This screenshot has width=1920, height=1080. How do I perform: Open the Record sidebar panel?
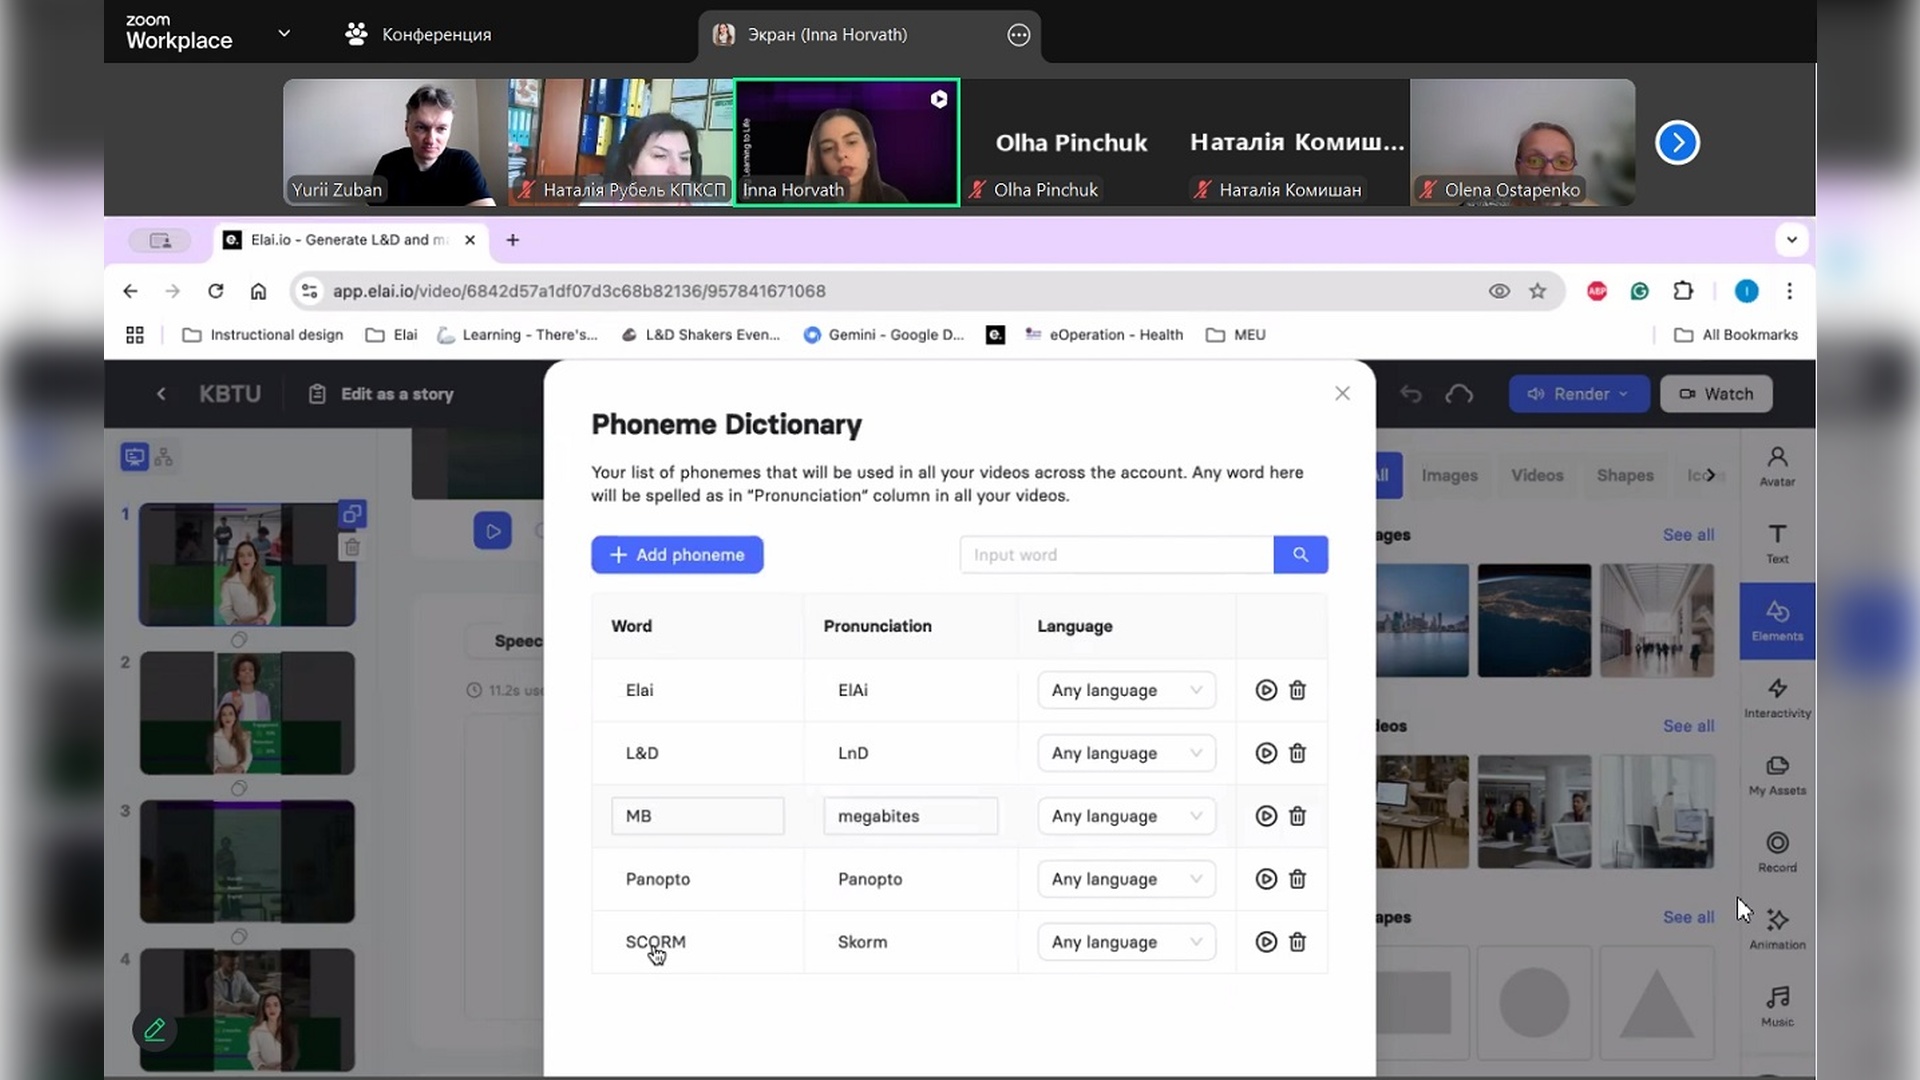click(1777, 852)
